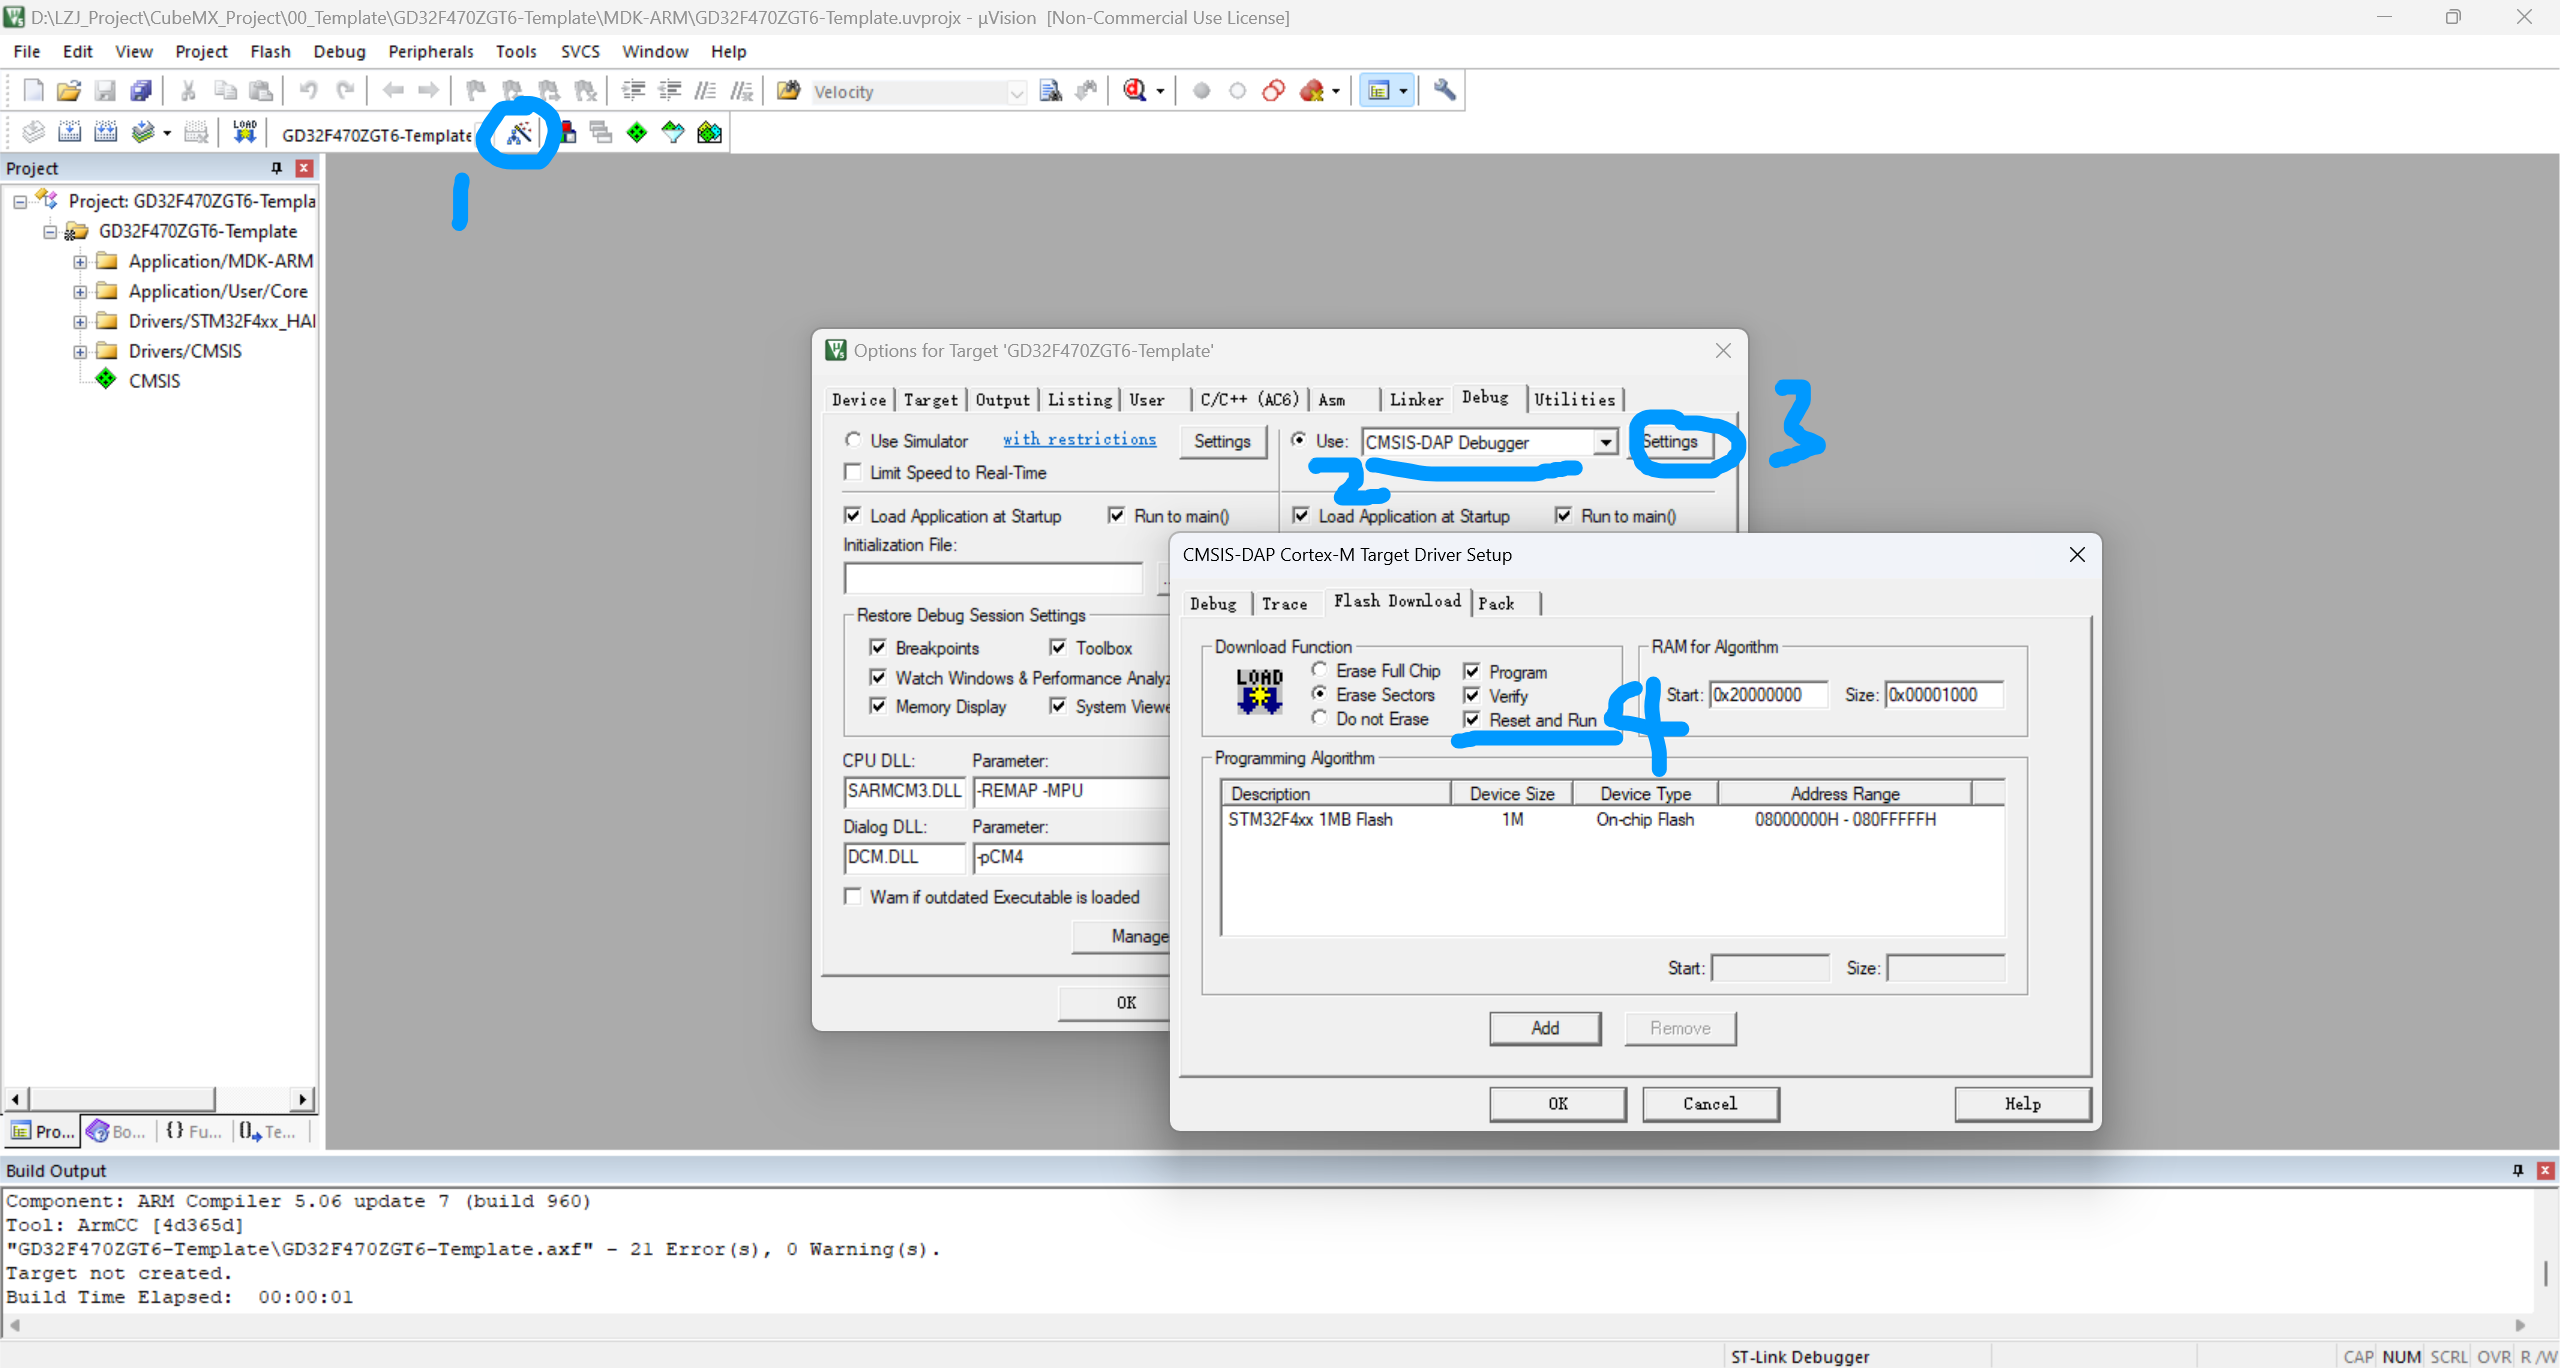Expand the Drivers/CMSIS folder
The width and height of the screenshot is (2561, 1368).
pyautogui.click(x=80, y=352)
